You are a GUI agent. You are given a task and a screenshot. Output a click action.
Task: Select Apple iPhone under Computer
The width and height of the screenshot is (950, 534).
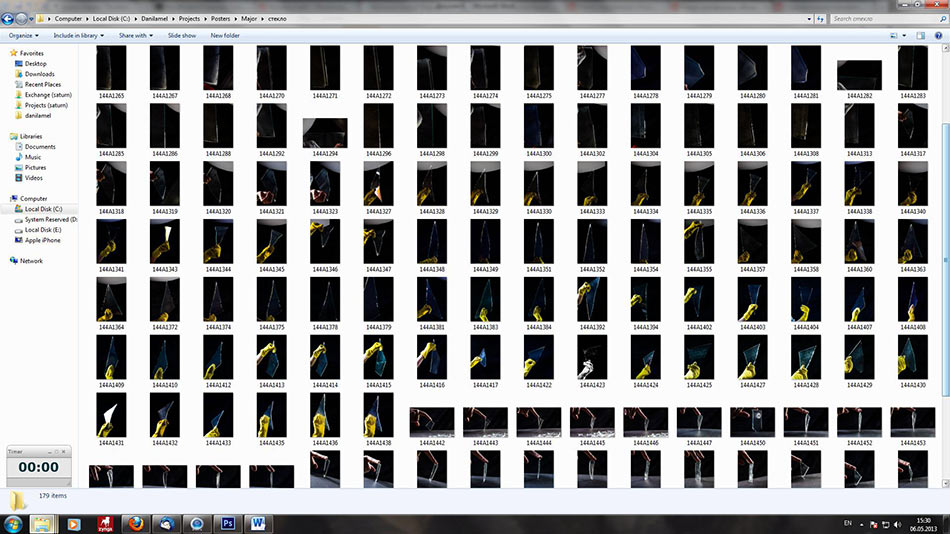(x=42, y=240)
